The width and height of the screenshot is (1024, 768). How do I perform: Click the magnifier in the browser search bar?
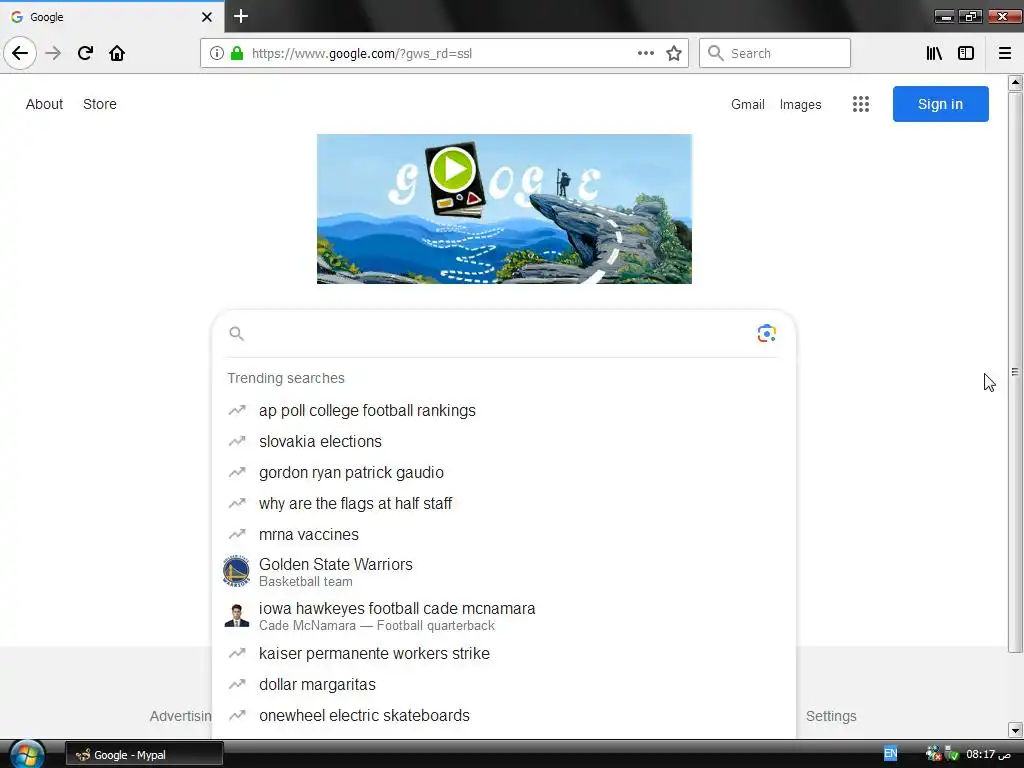[716, 53]
